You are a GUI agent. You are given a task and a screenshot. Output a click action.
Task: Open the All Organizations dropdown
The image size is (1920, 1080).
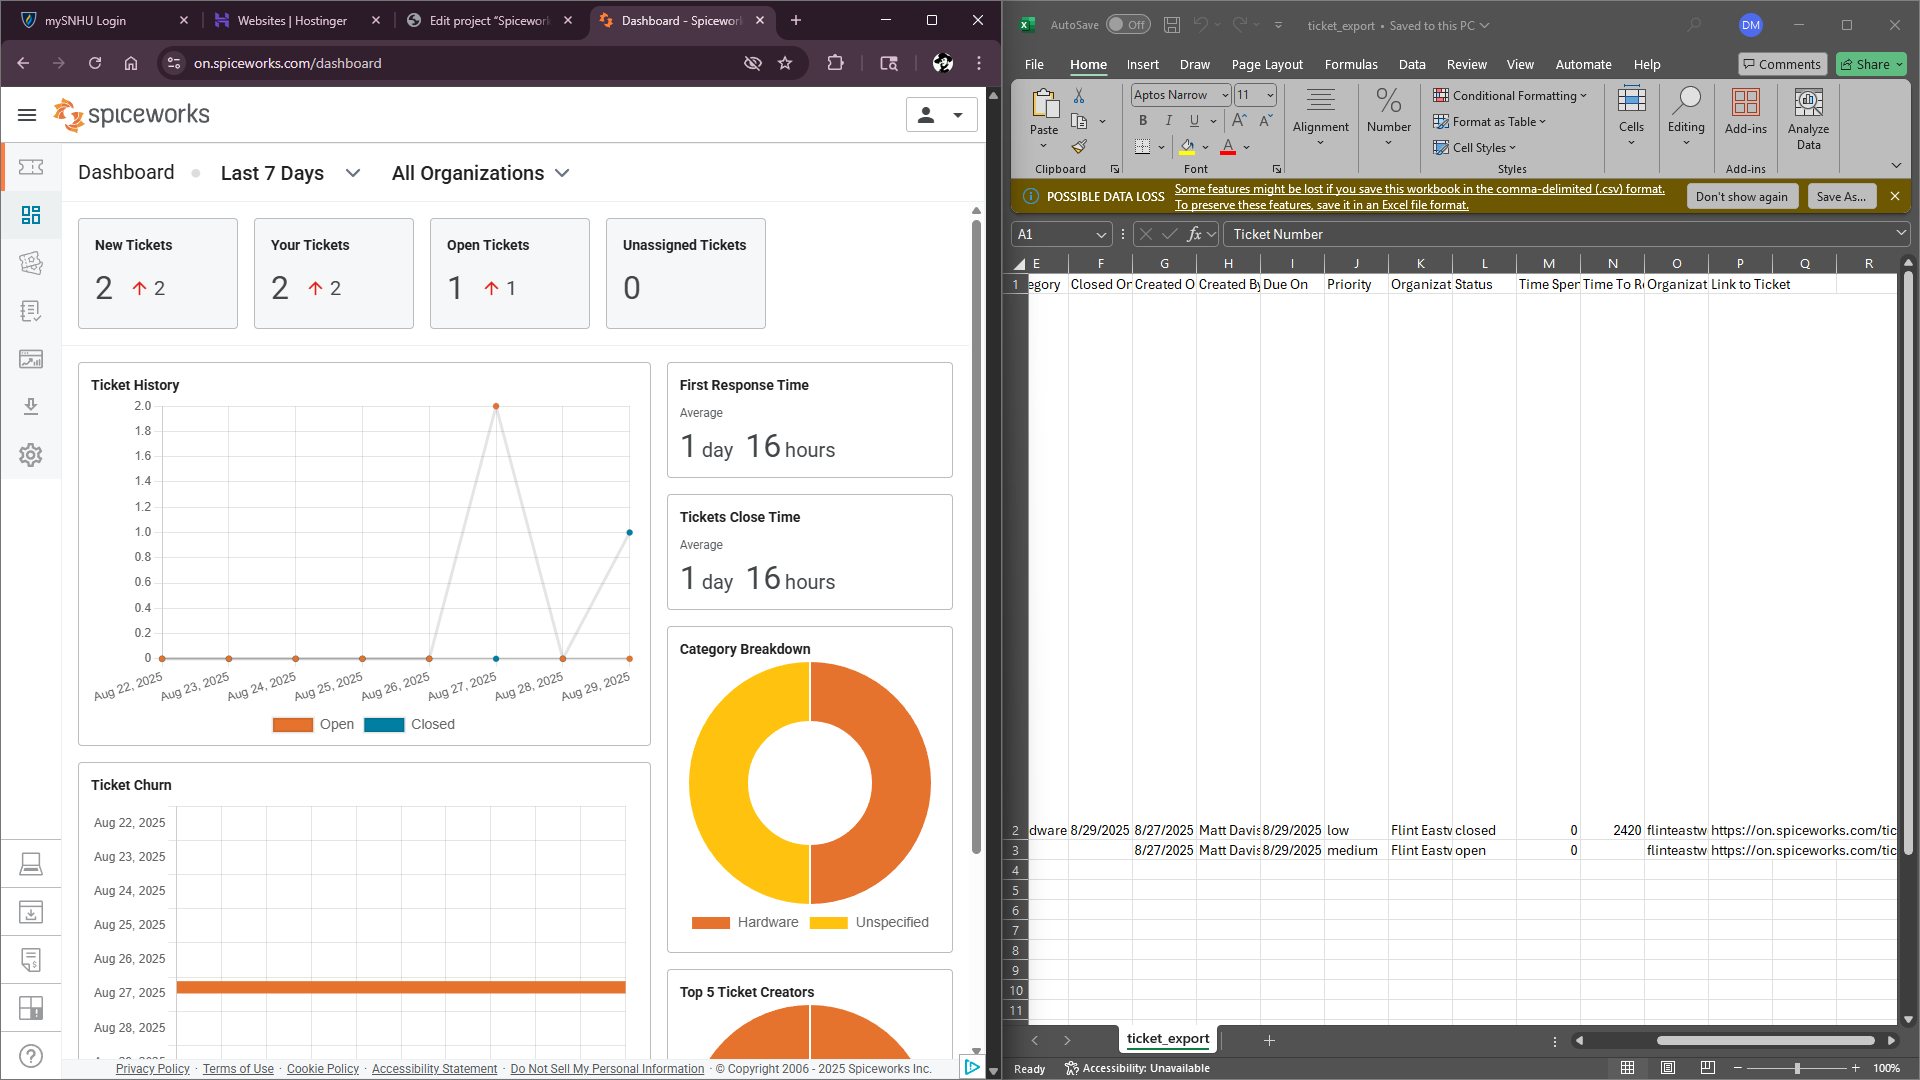pyautogui.click(x=480, y=173)
